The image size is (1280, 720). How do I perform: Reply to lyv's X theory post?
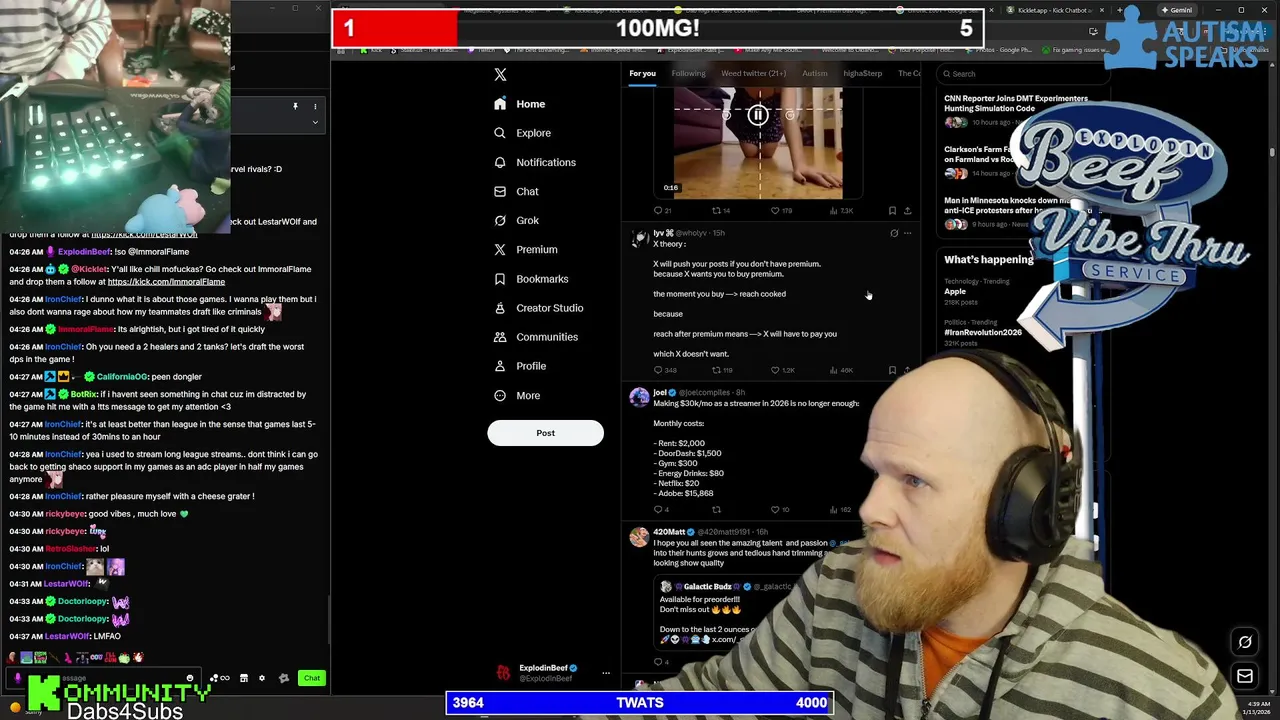pos(664,370)
